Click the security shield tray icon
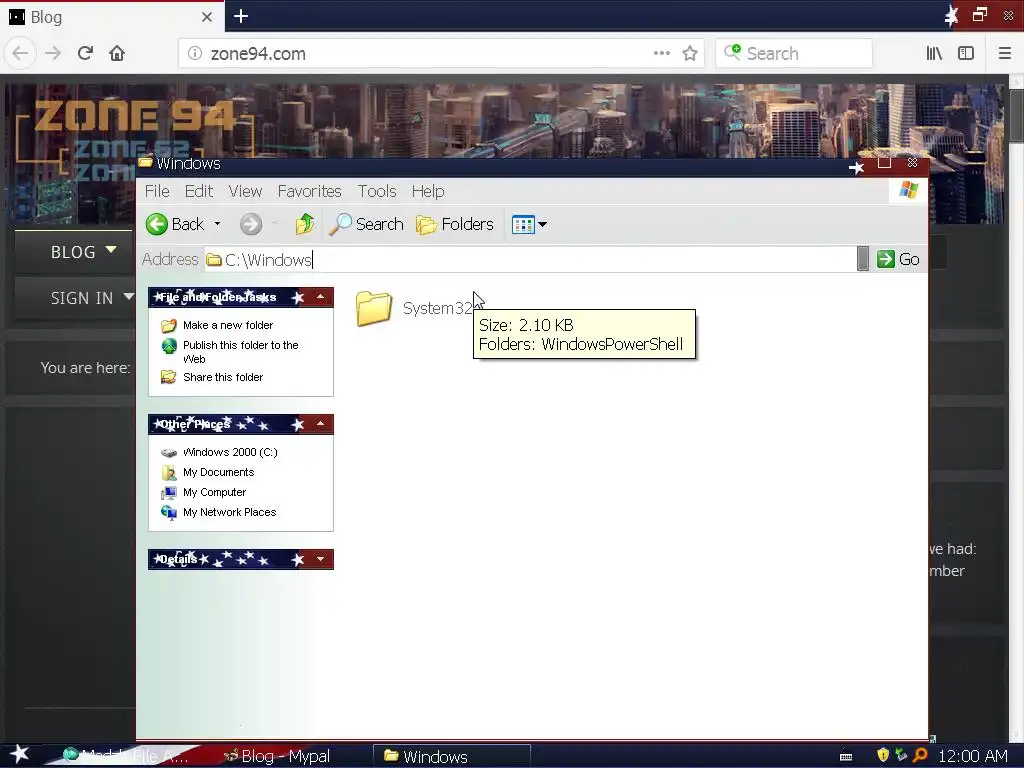This screenshot has width=1024, height=768. point(883,756)
